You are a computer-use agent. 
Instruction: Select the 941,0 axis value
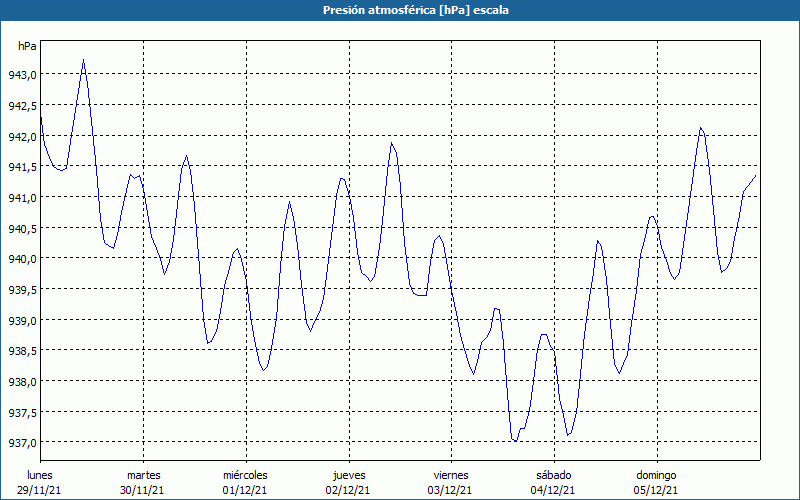click(22, 197)
